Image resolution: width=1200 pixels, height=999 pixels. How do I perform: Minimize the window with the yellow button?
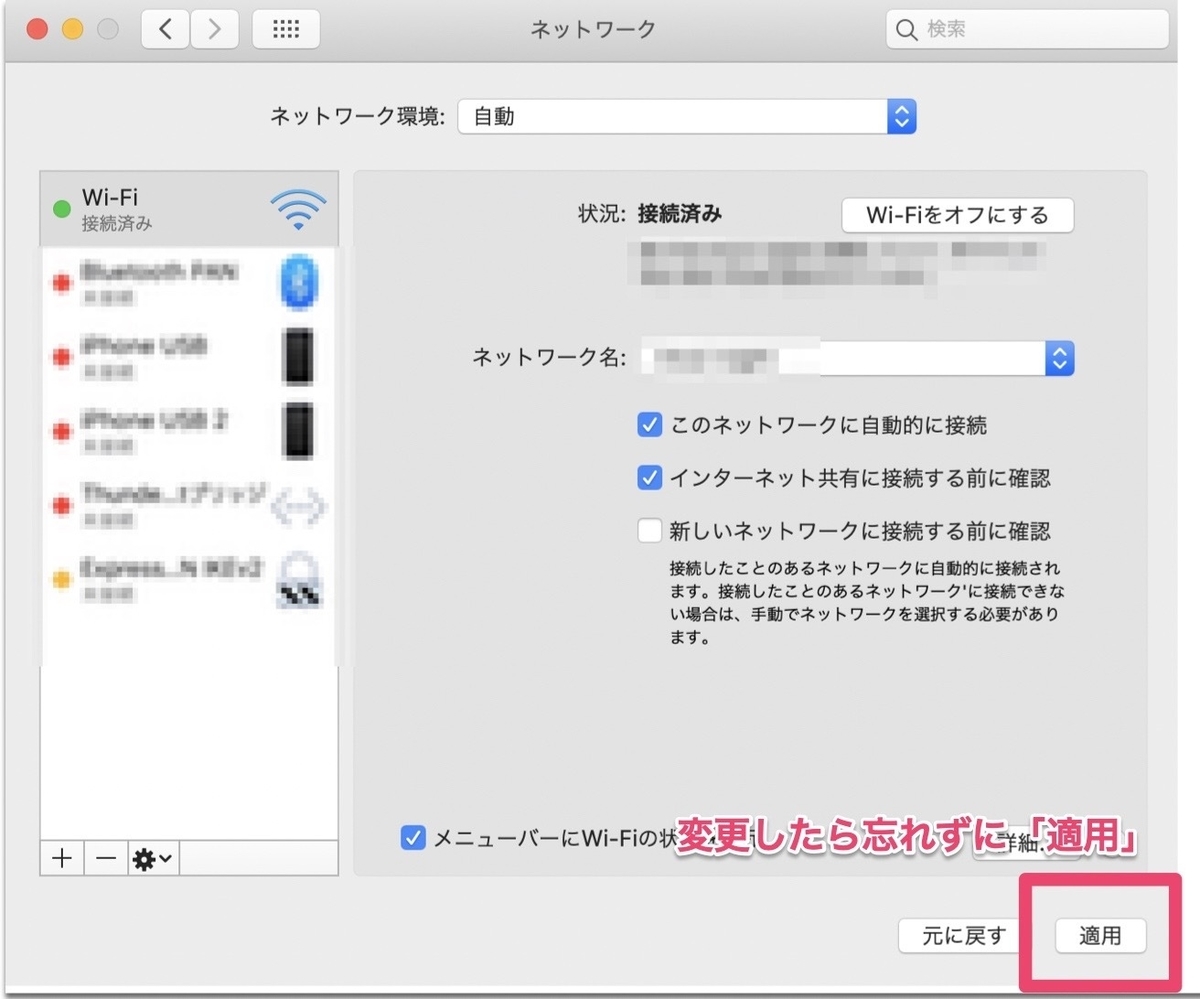[x=72, y=29]
